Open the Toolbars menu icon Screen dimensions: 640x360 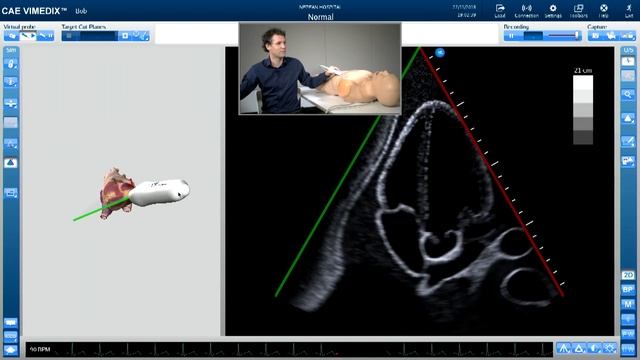pyautogui.click(x=578, y=11)
